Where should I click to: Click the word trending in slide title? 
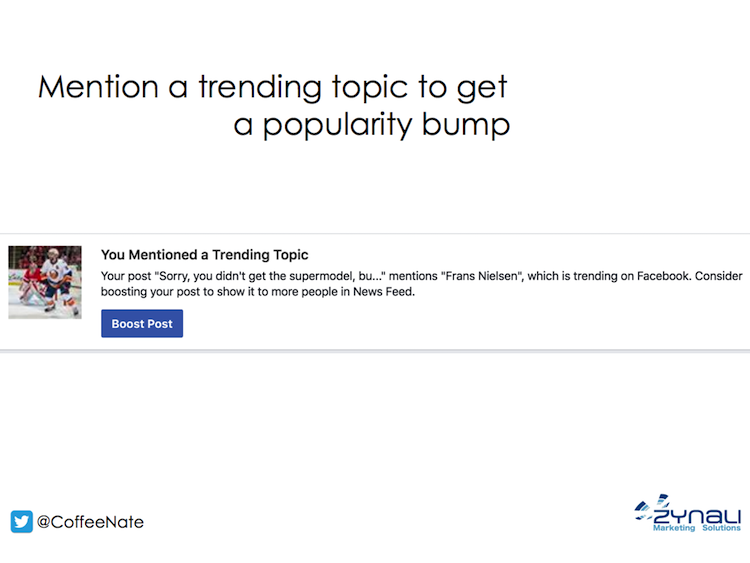click(260, 87)
